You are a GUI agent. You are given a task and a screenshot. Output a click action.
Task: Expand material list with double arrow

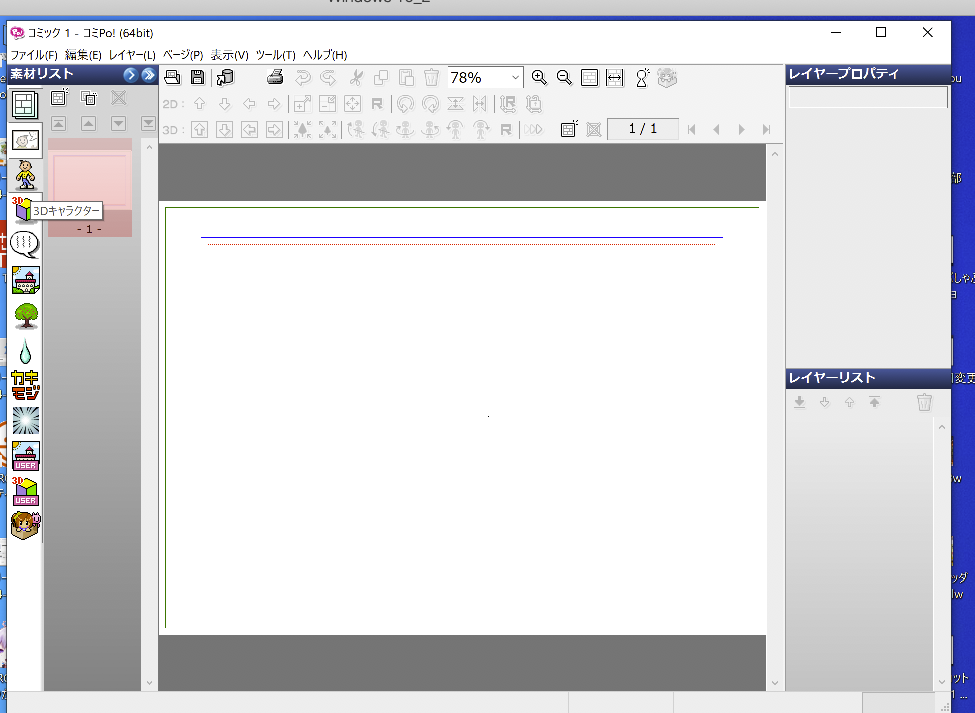[148, 74]
